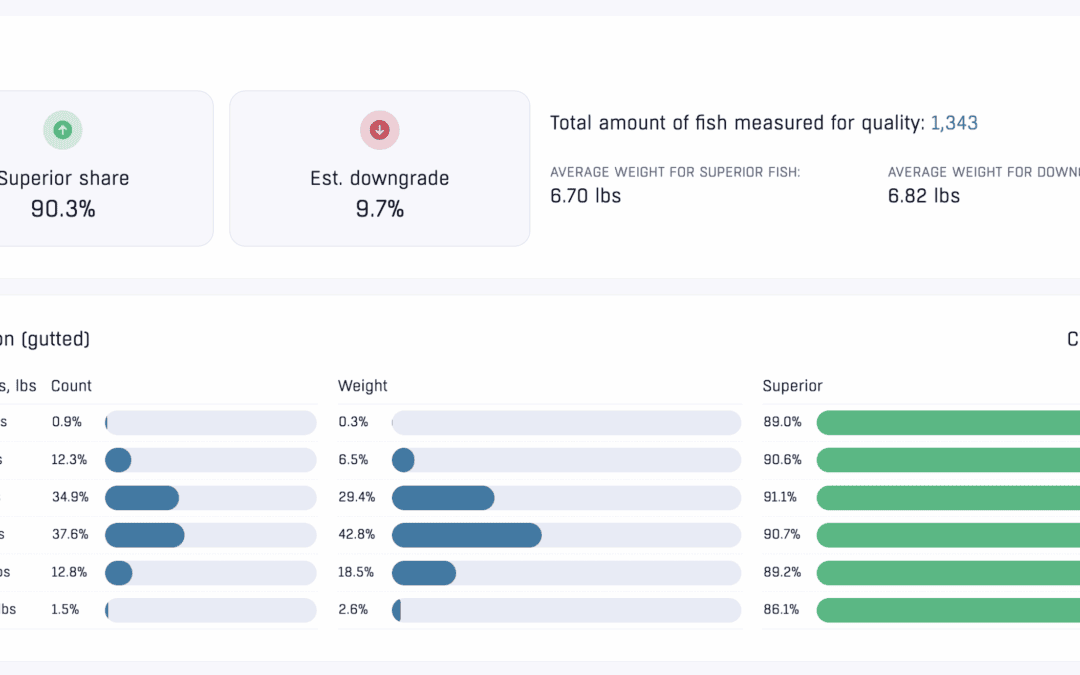The image size is (1080, 675).
Task: Select the Superior share 90.3% value
Action: 62,209
